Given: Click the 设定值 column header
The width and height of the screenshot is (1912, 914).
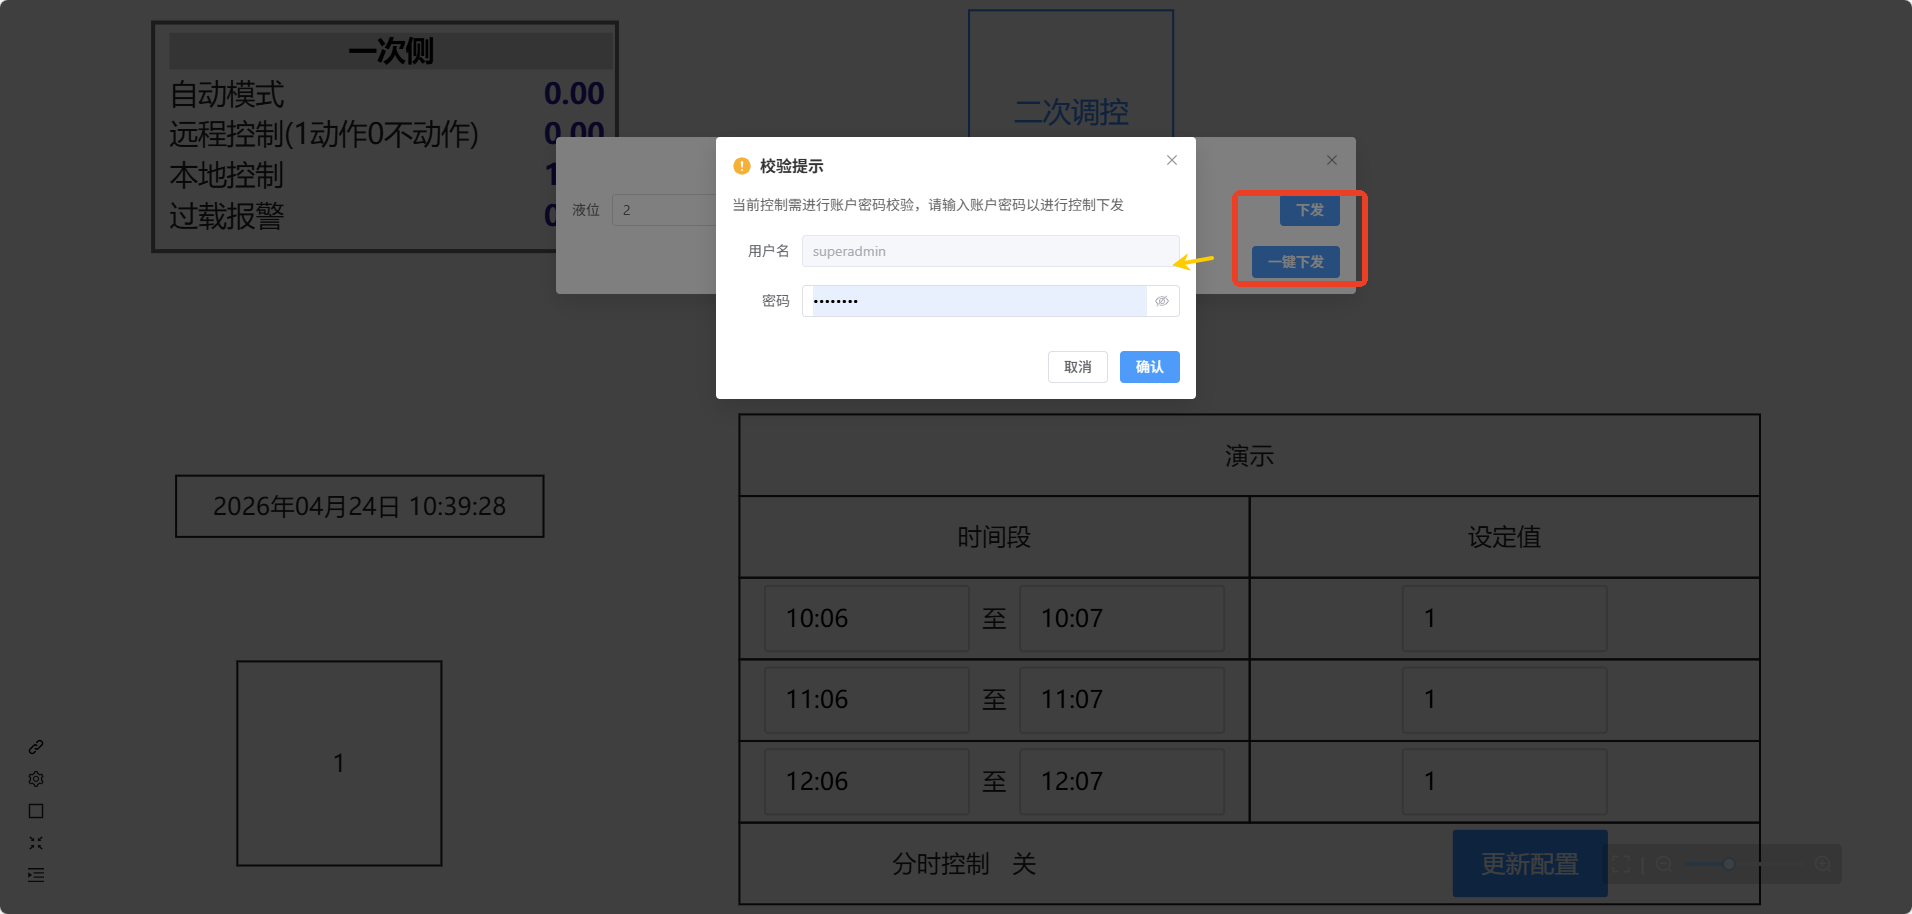Looking at the screenshot, I should coord(1505,538).
